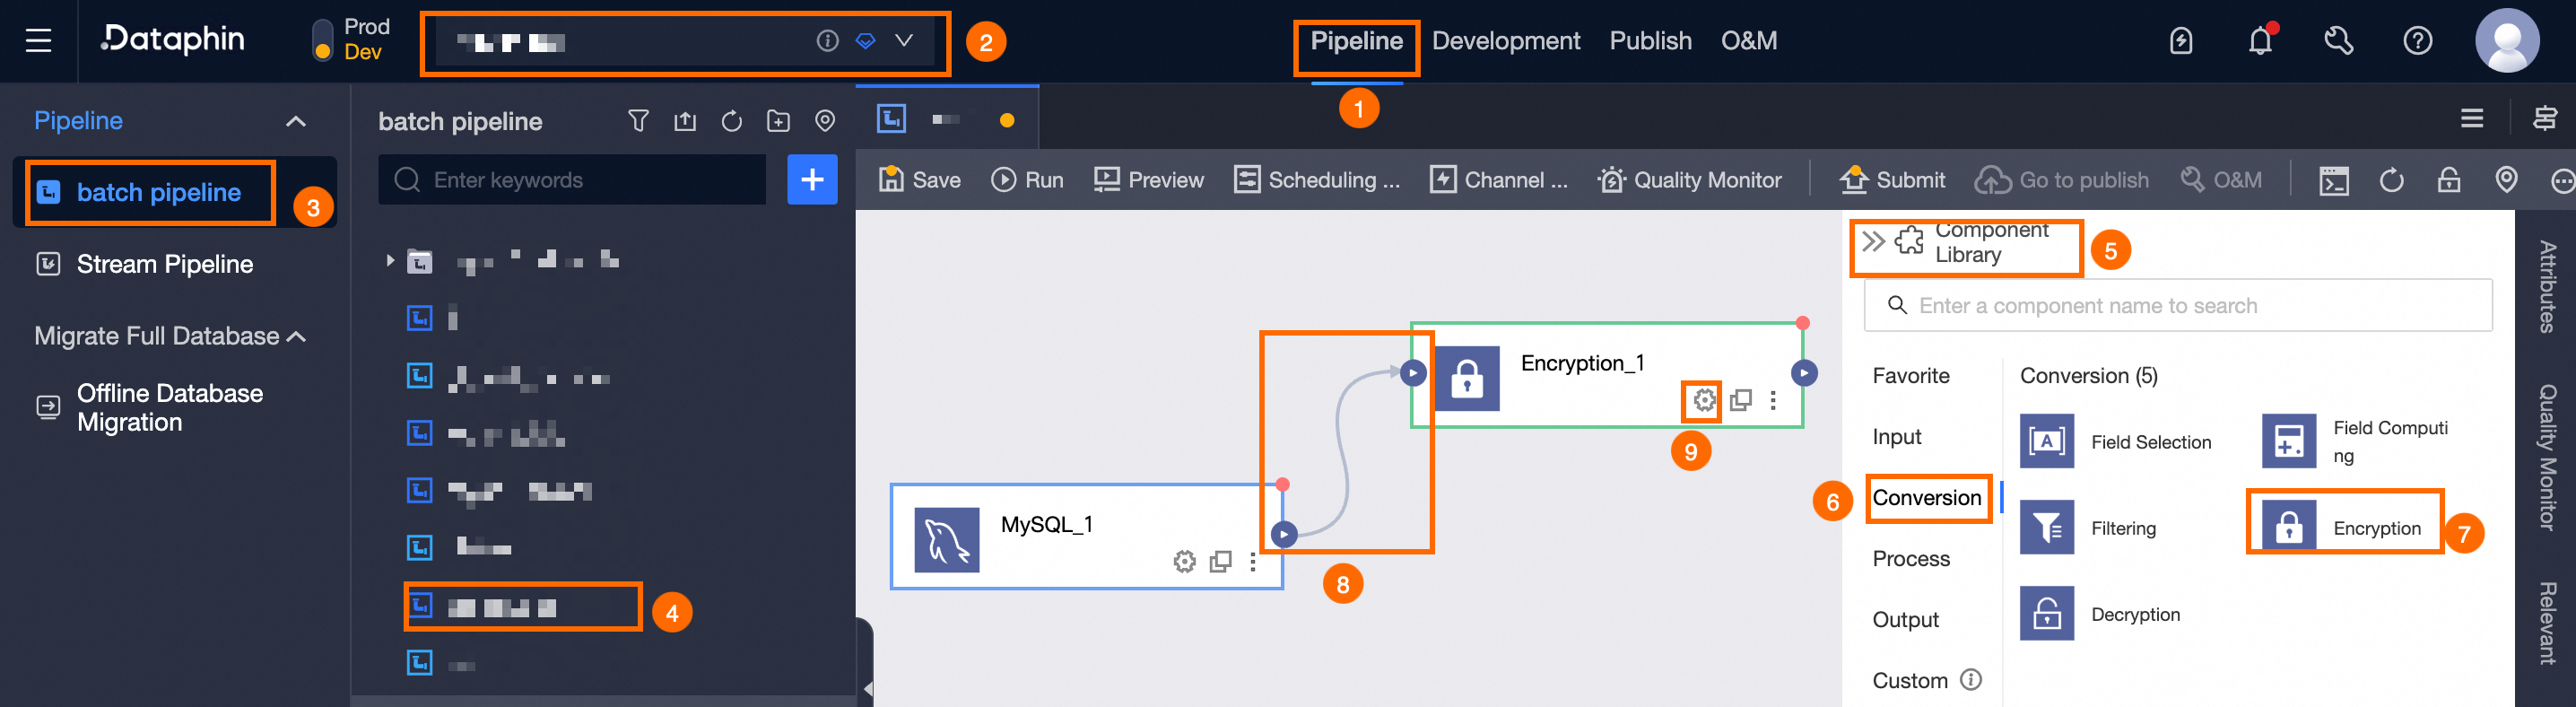Select the Custom component category
Screen dimensions: 2576x707
pyautogui.click(x=1909, y=681)
